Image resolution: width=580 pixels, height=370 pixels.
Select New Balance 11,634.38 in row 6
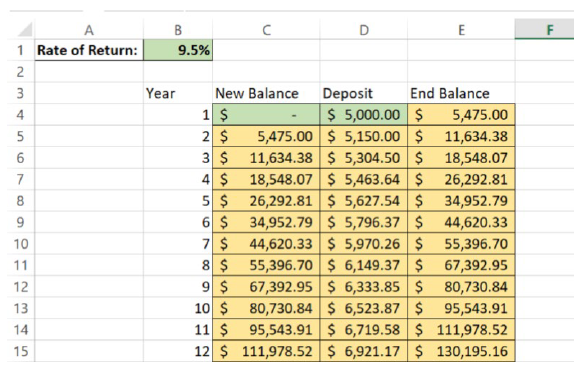tap(266, 158)
